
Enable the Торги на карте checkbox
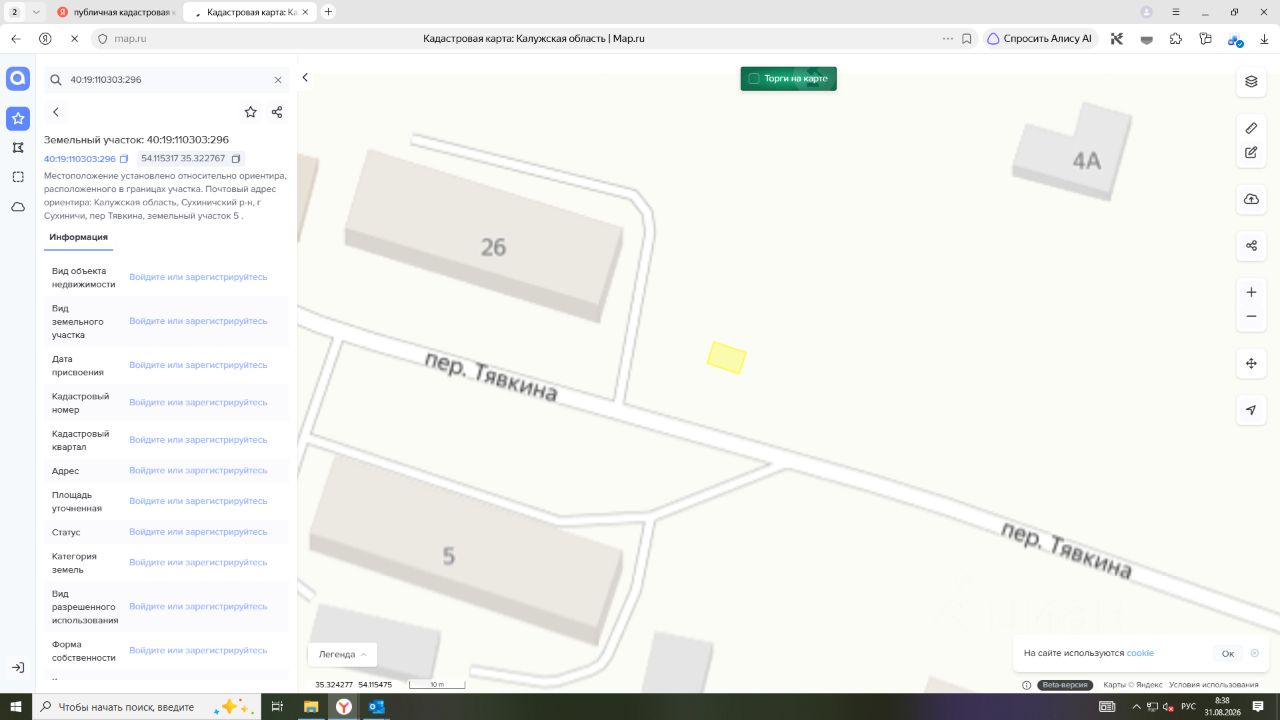pyautogui.click(x=754, y=78)
